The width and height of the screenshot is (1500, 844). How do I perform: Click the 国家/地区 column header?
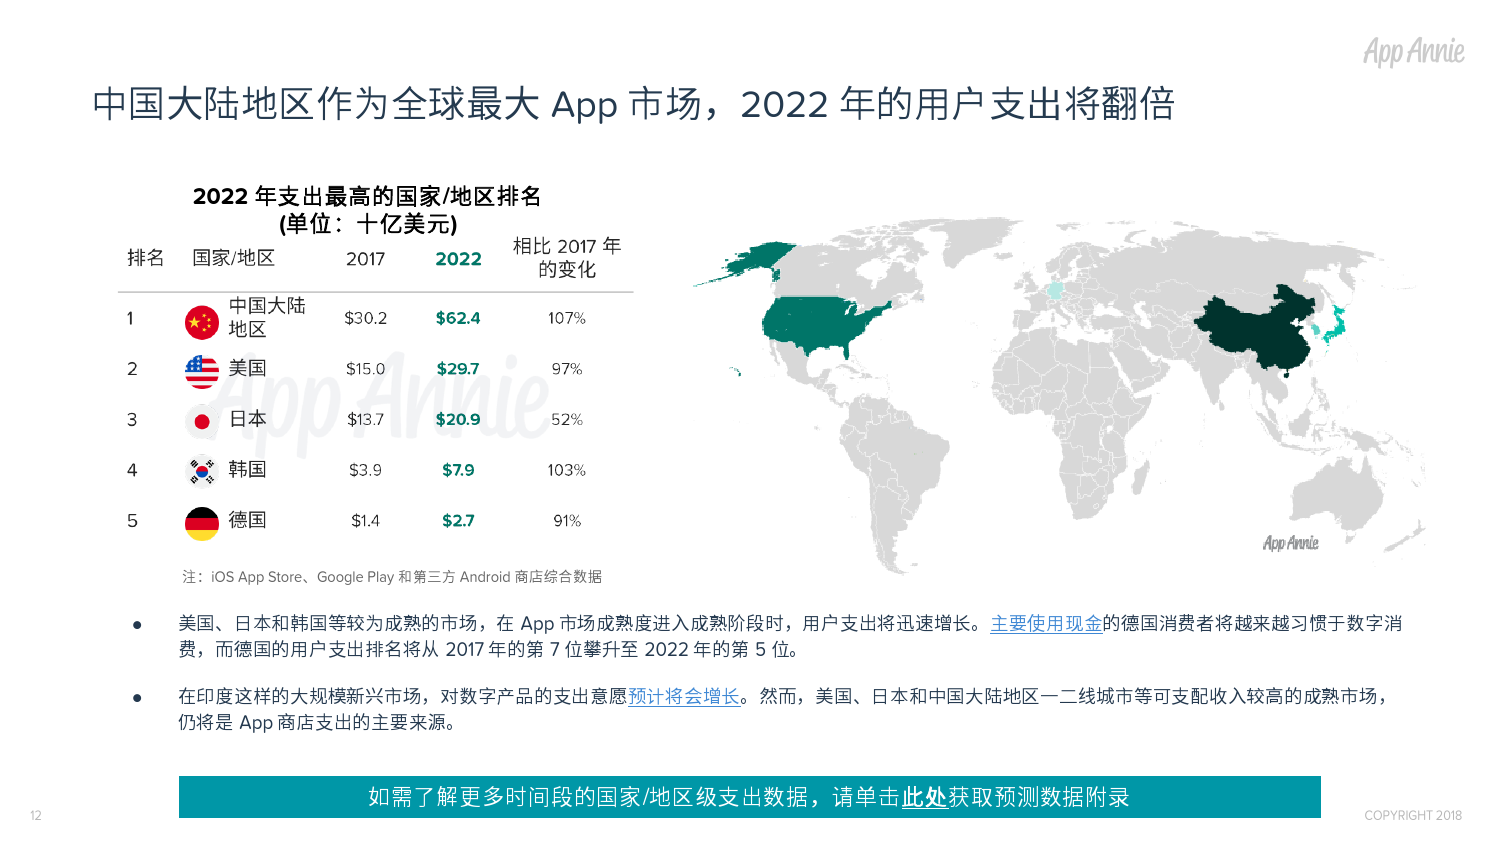[x=233, y=258]
